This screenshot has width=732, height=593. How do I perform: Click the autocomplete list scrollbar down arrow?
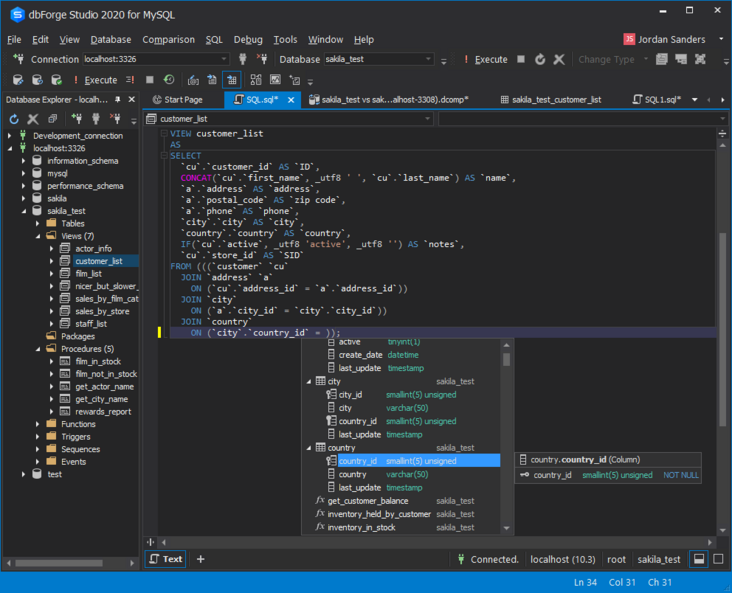507,528
